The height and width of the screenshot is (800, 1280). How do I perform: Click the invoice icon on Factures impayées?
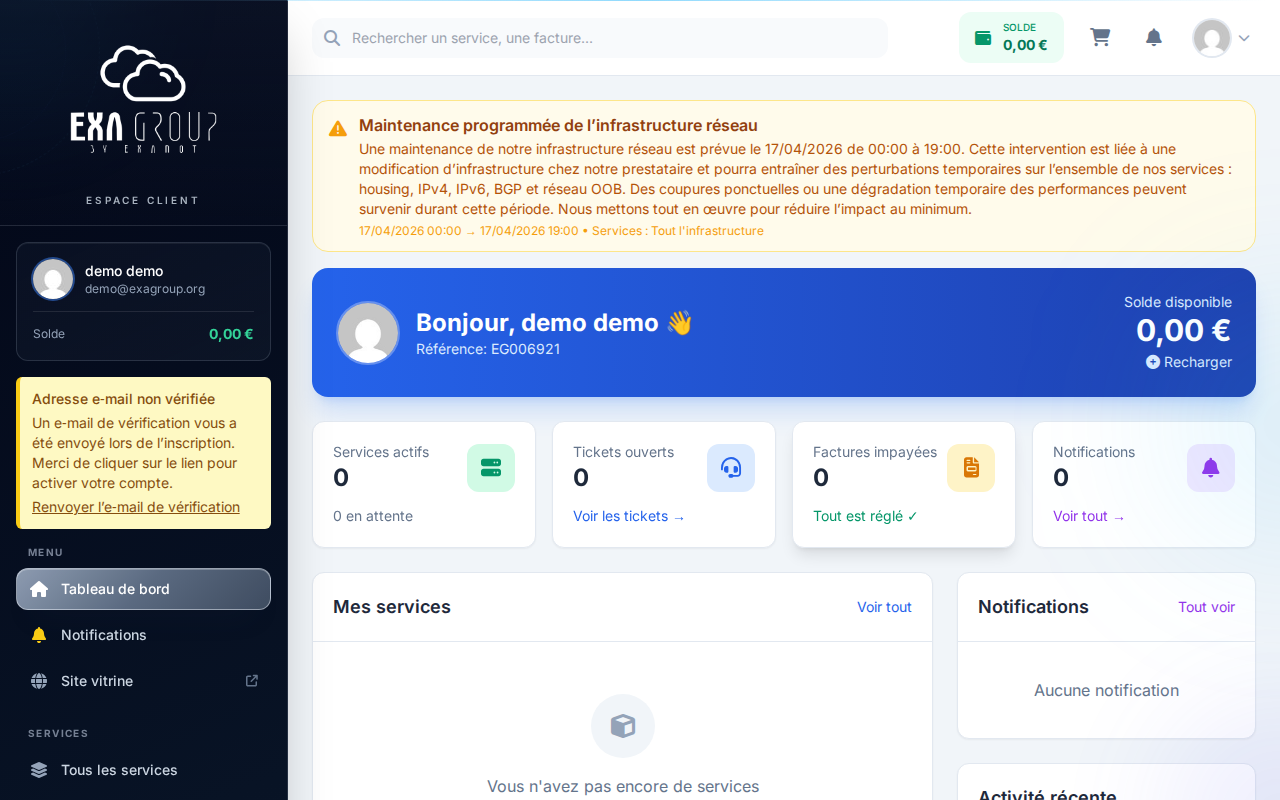[971, 468]
